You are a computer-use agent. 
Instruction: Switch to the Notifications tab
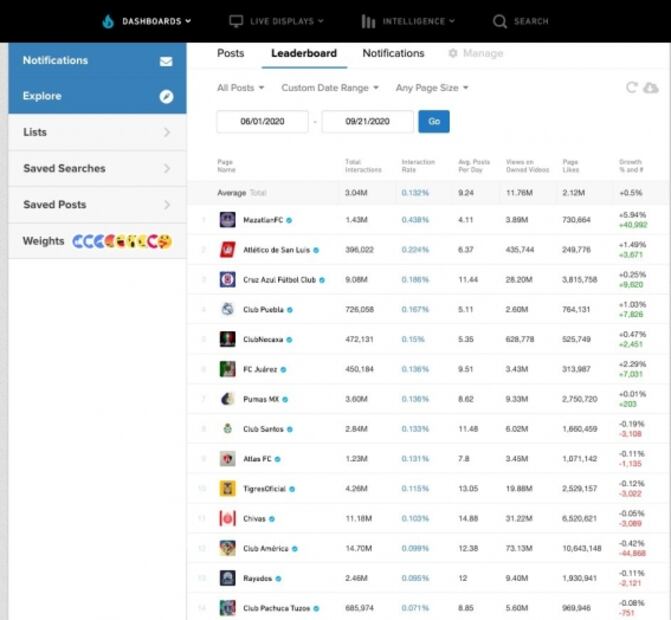tap(393, 54)
